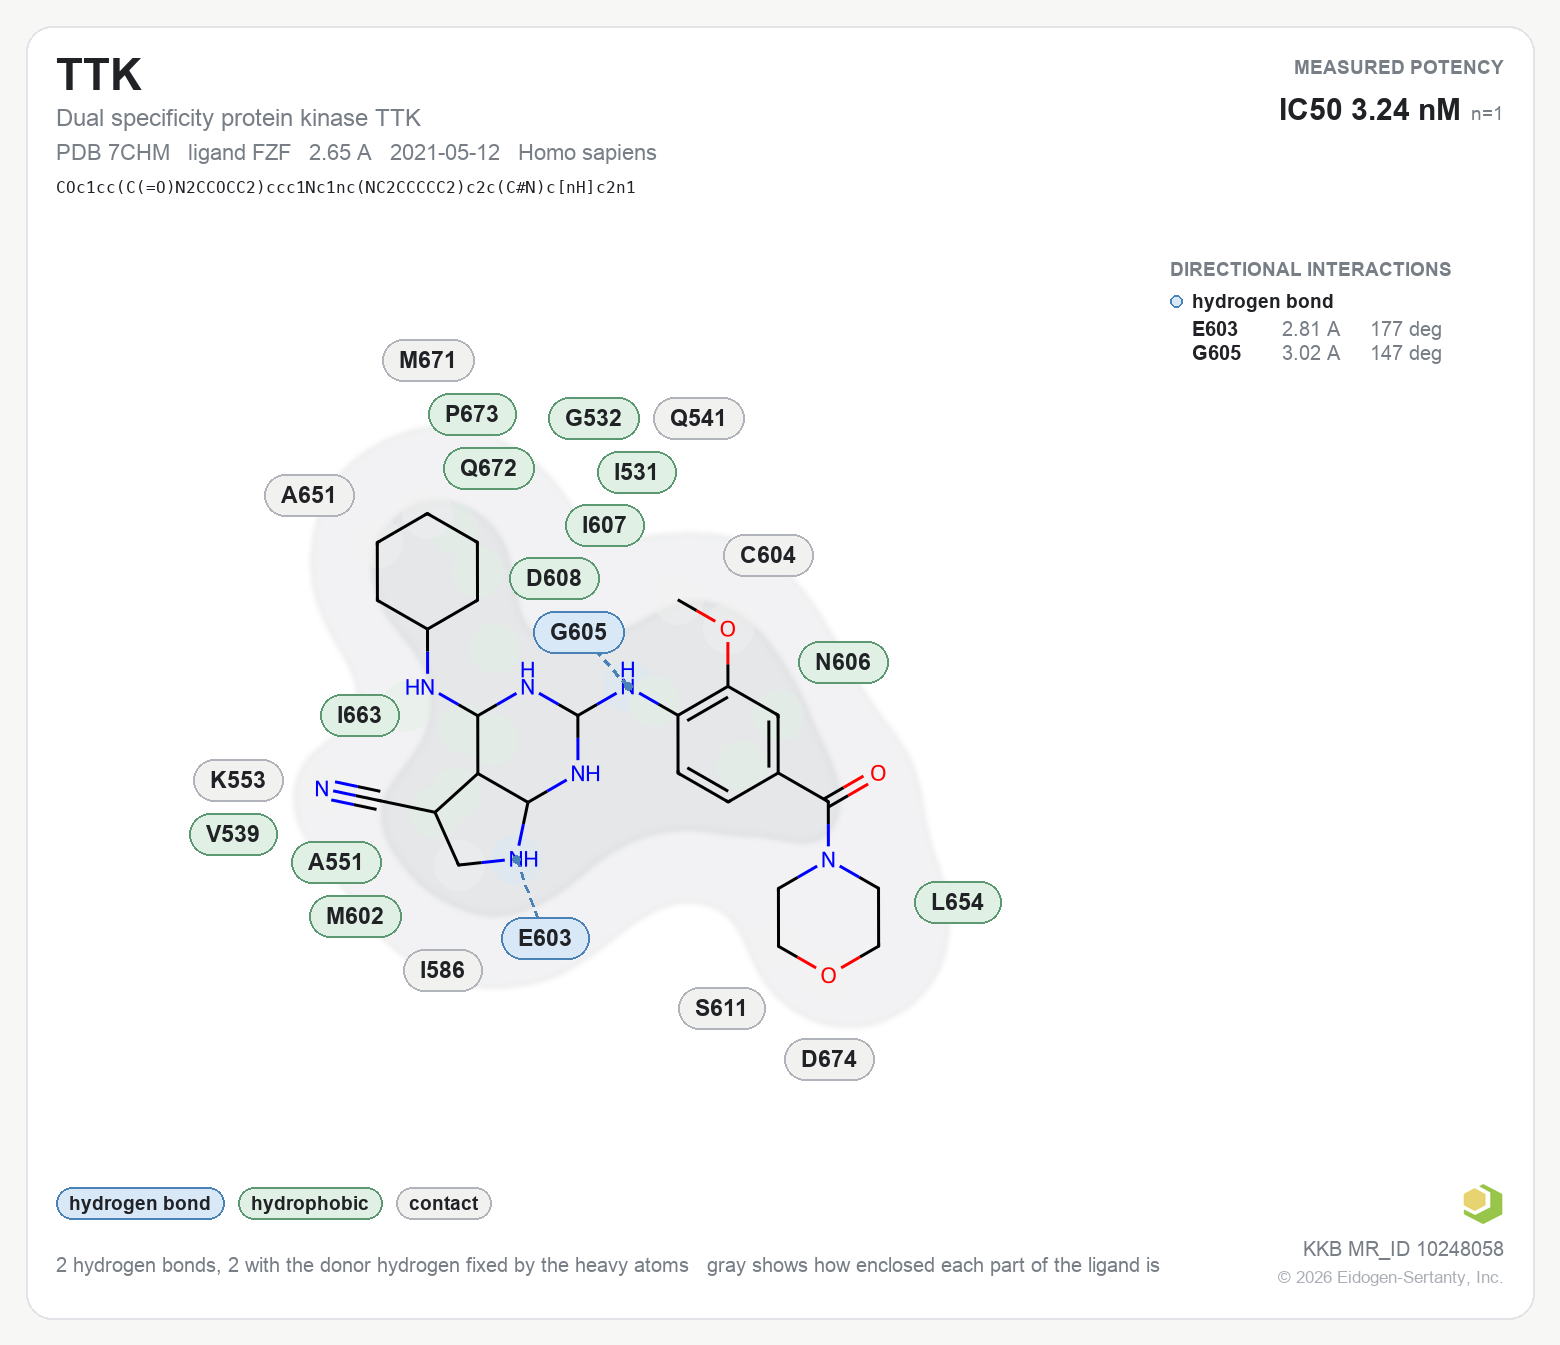Click the E603 hydrogen bond residue

point(545,938)
